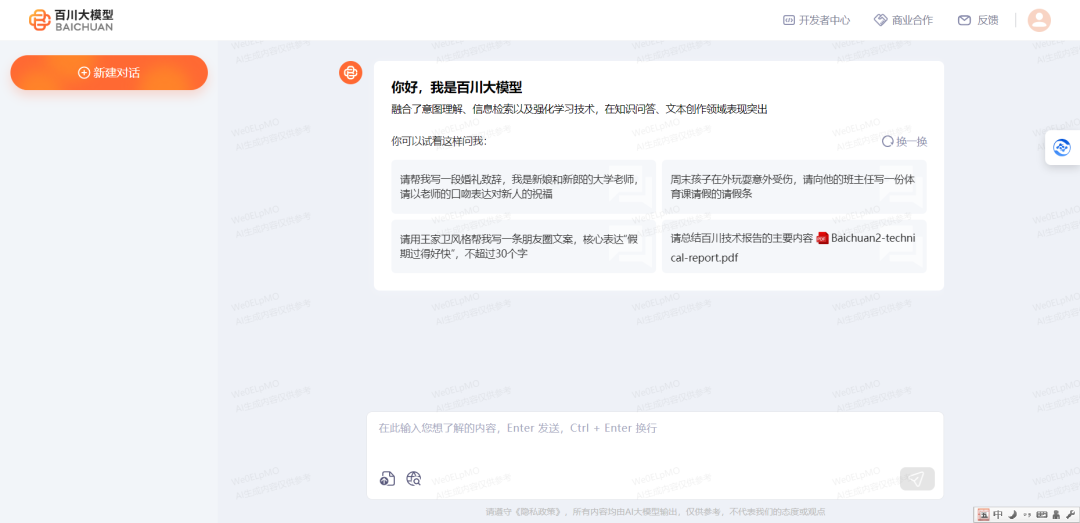1080x523 pixels.
Task: Toggle the punctuation mode in the IME bar
Action: coord(1027,515)
